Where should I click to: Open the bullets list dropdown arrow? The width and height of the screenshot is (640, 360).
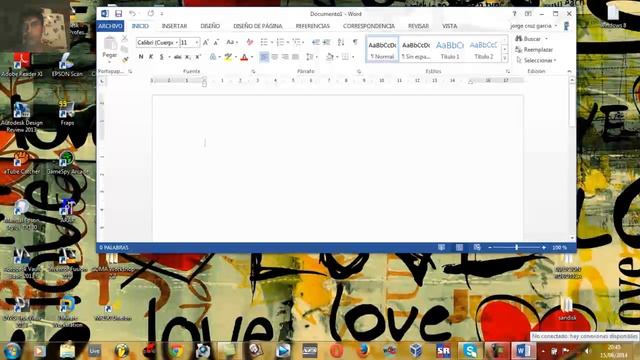(x=272, y=42)
